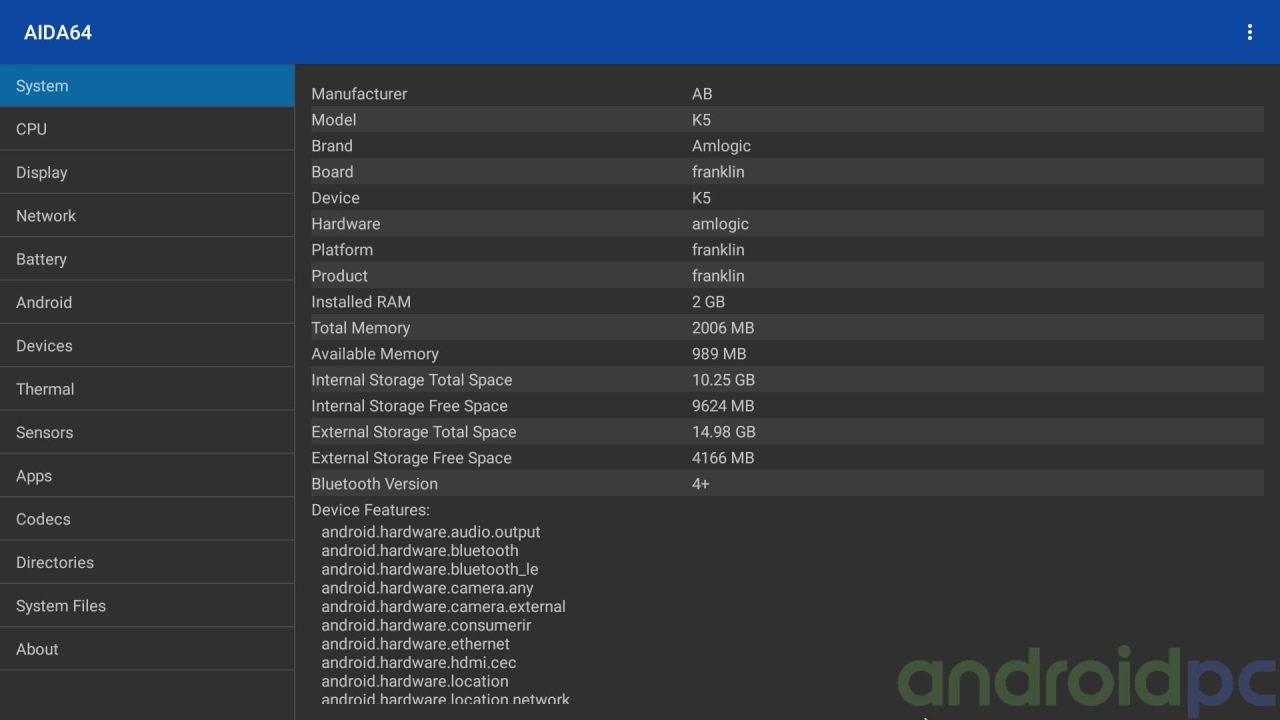Select the 989 MB value
Image resolution: width=1280 pixels, height=720 pixels.
[719, 354]
